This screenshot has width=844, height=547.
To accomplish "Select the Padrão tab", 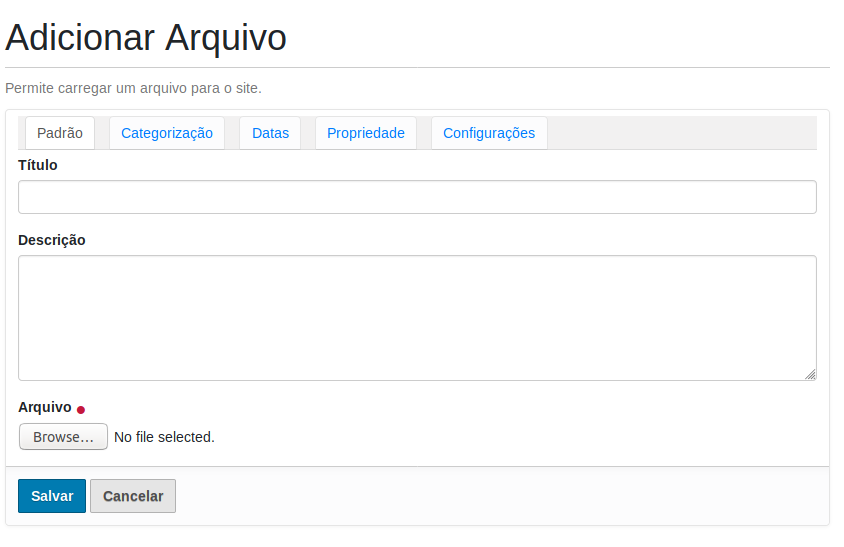I will click(x=60, y=133).
